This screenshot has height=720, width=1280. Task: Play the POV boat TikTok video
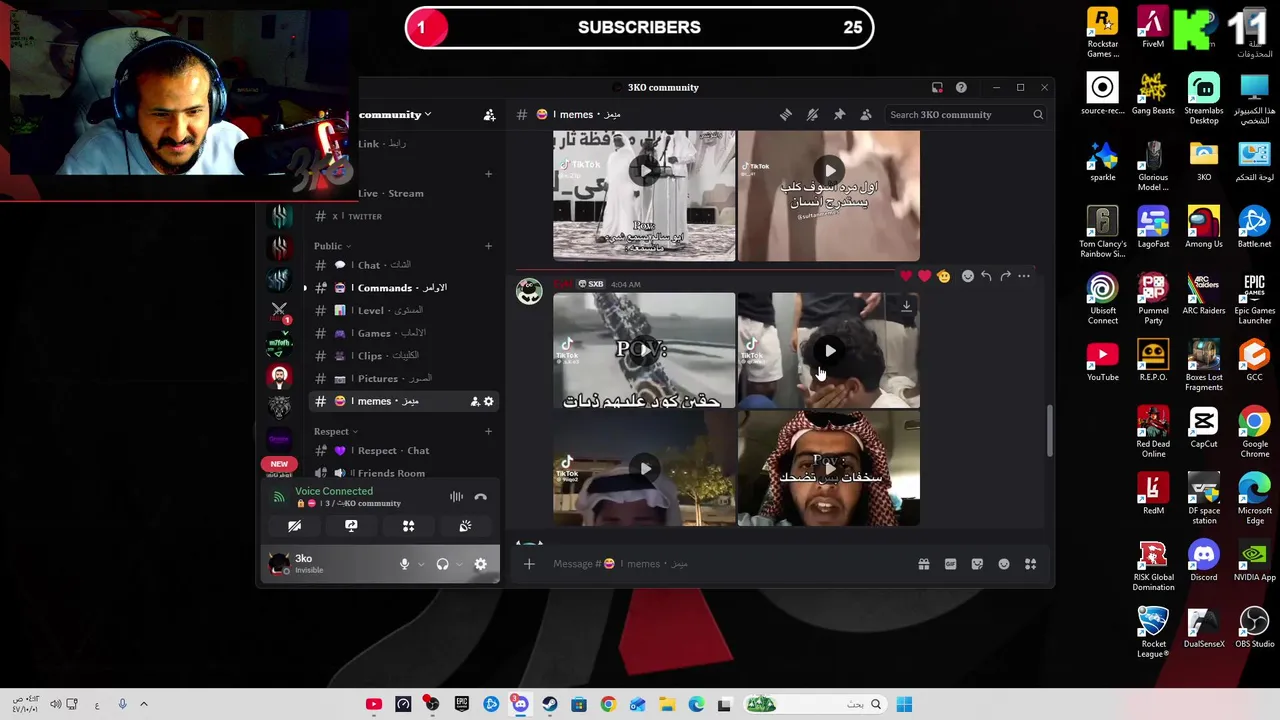(x=644, y=351)
